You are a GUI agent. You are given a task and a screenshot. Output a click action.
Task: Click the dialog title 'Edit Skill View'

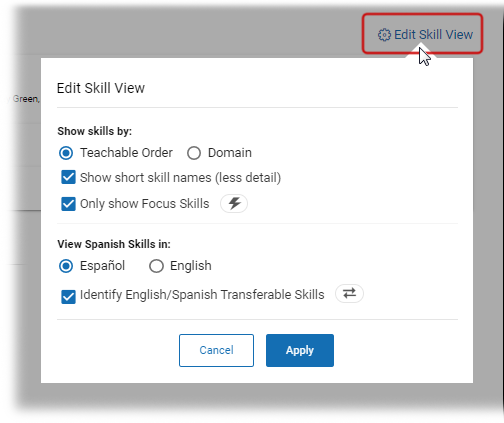[x=101, y=88]
